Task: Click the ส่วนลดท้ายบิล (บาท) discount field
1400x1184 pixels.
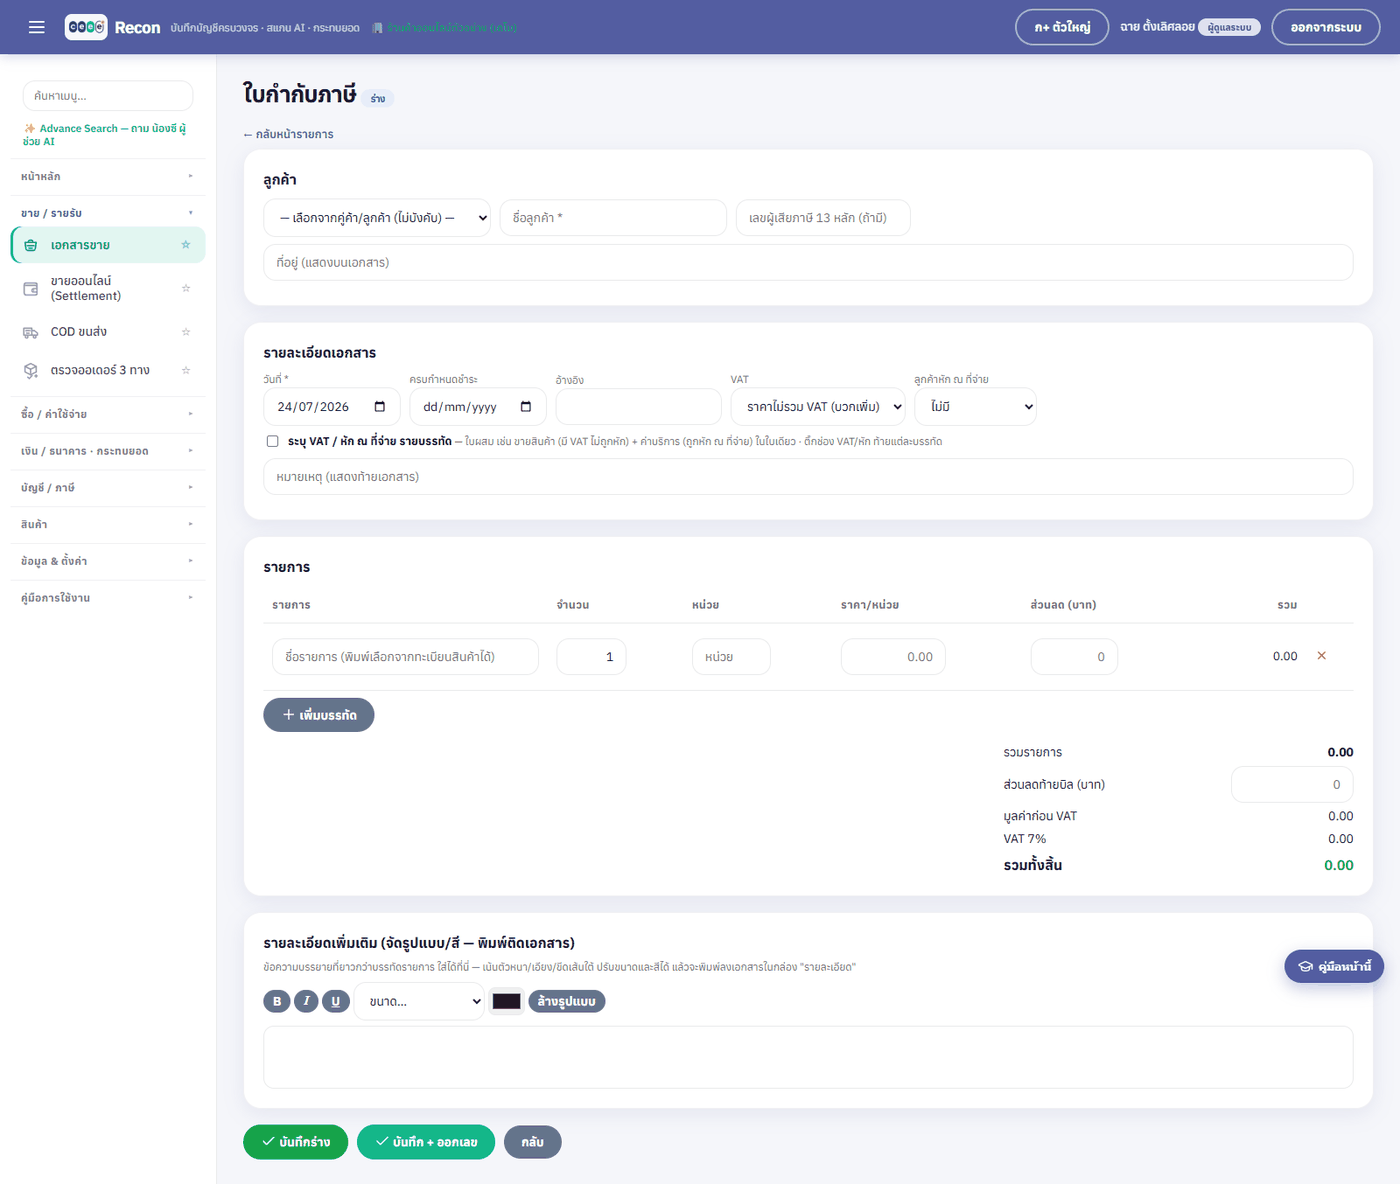Action: point(1292,785)
